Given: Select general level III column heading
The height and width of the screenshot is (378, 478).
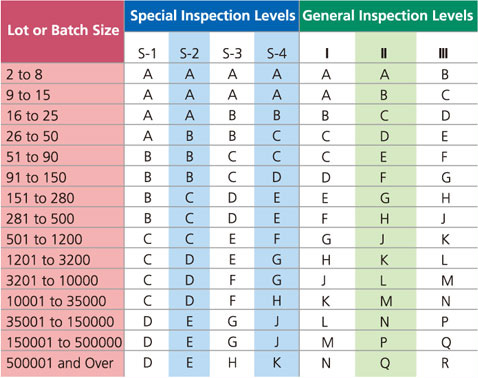Looking at the screenshot, I should (x=443, y=53).
